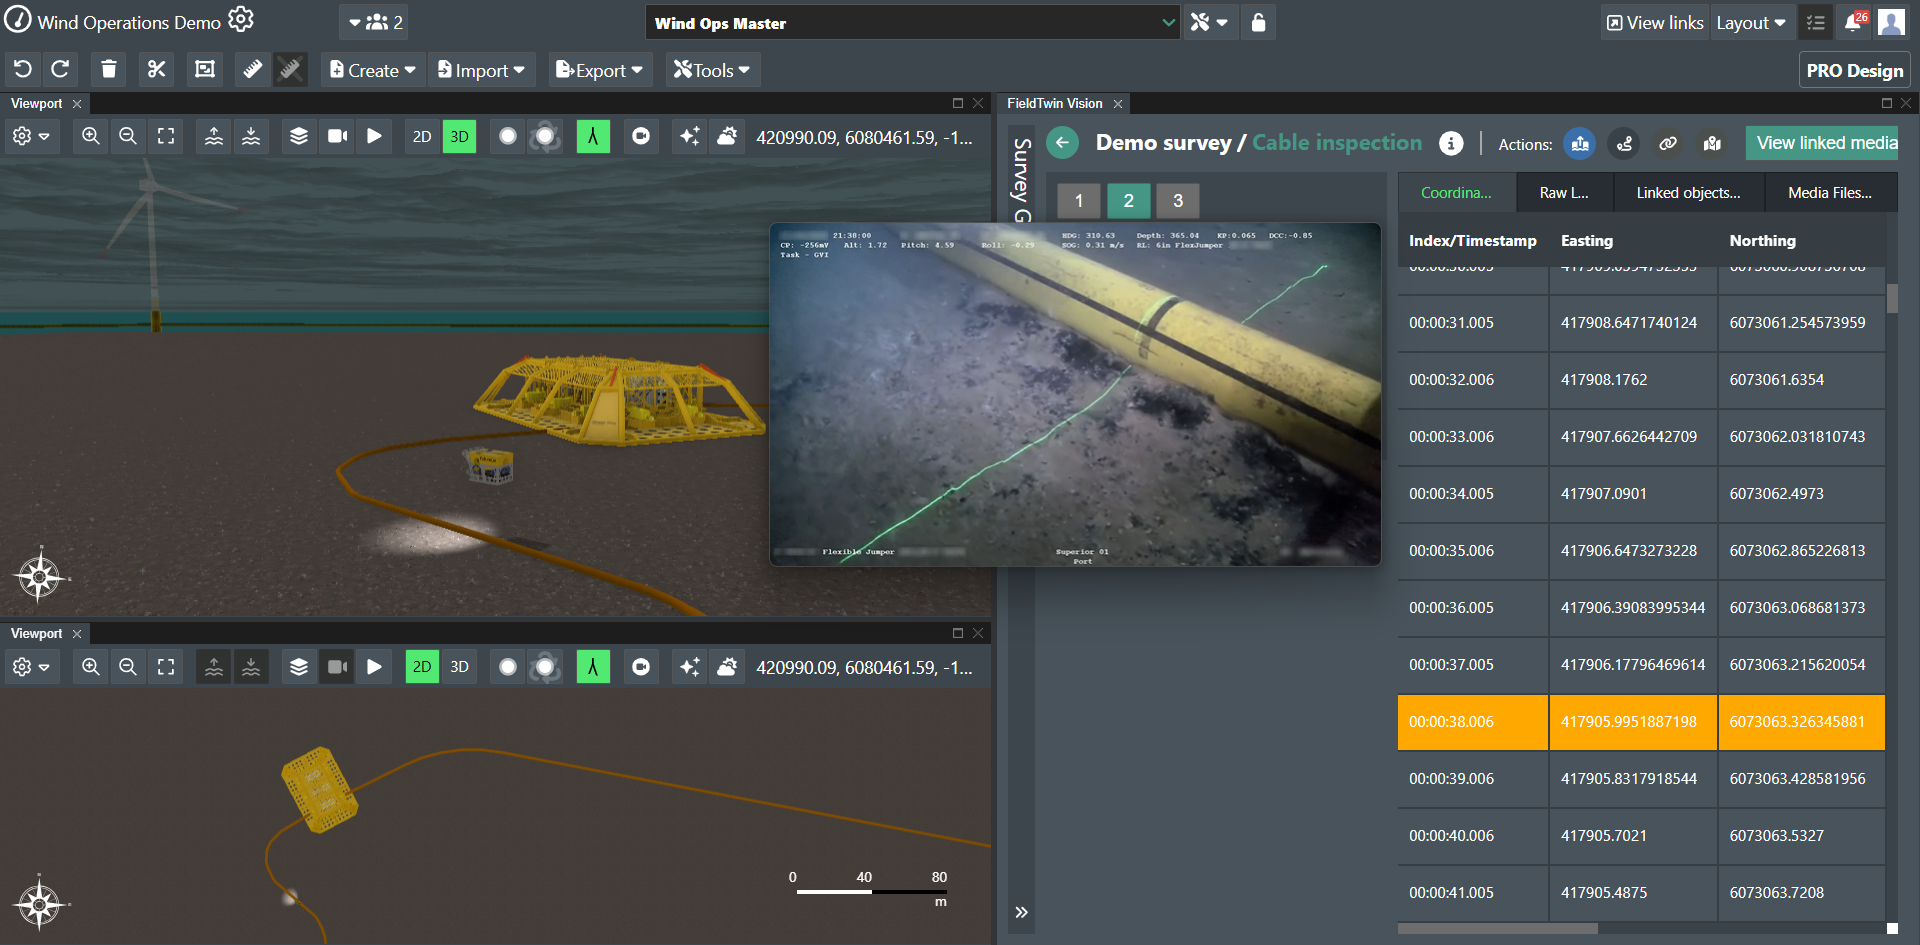Select survey page 3 button
This screenshot has height=945, width=1920.
tap(1178, 201)
